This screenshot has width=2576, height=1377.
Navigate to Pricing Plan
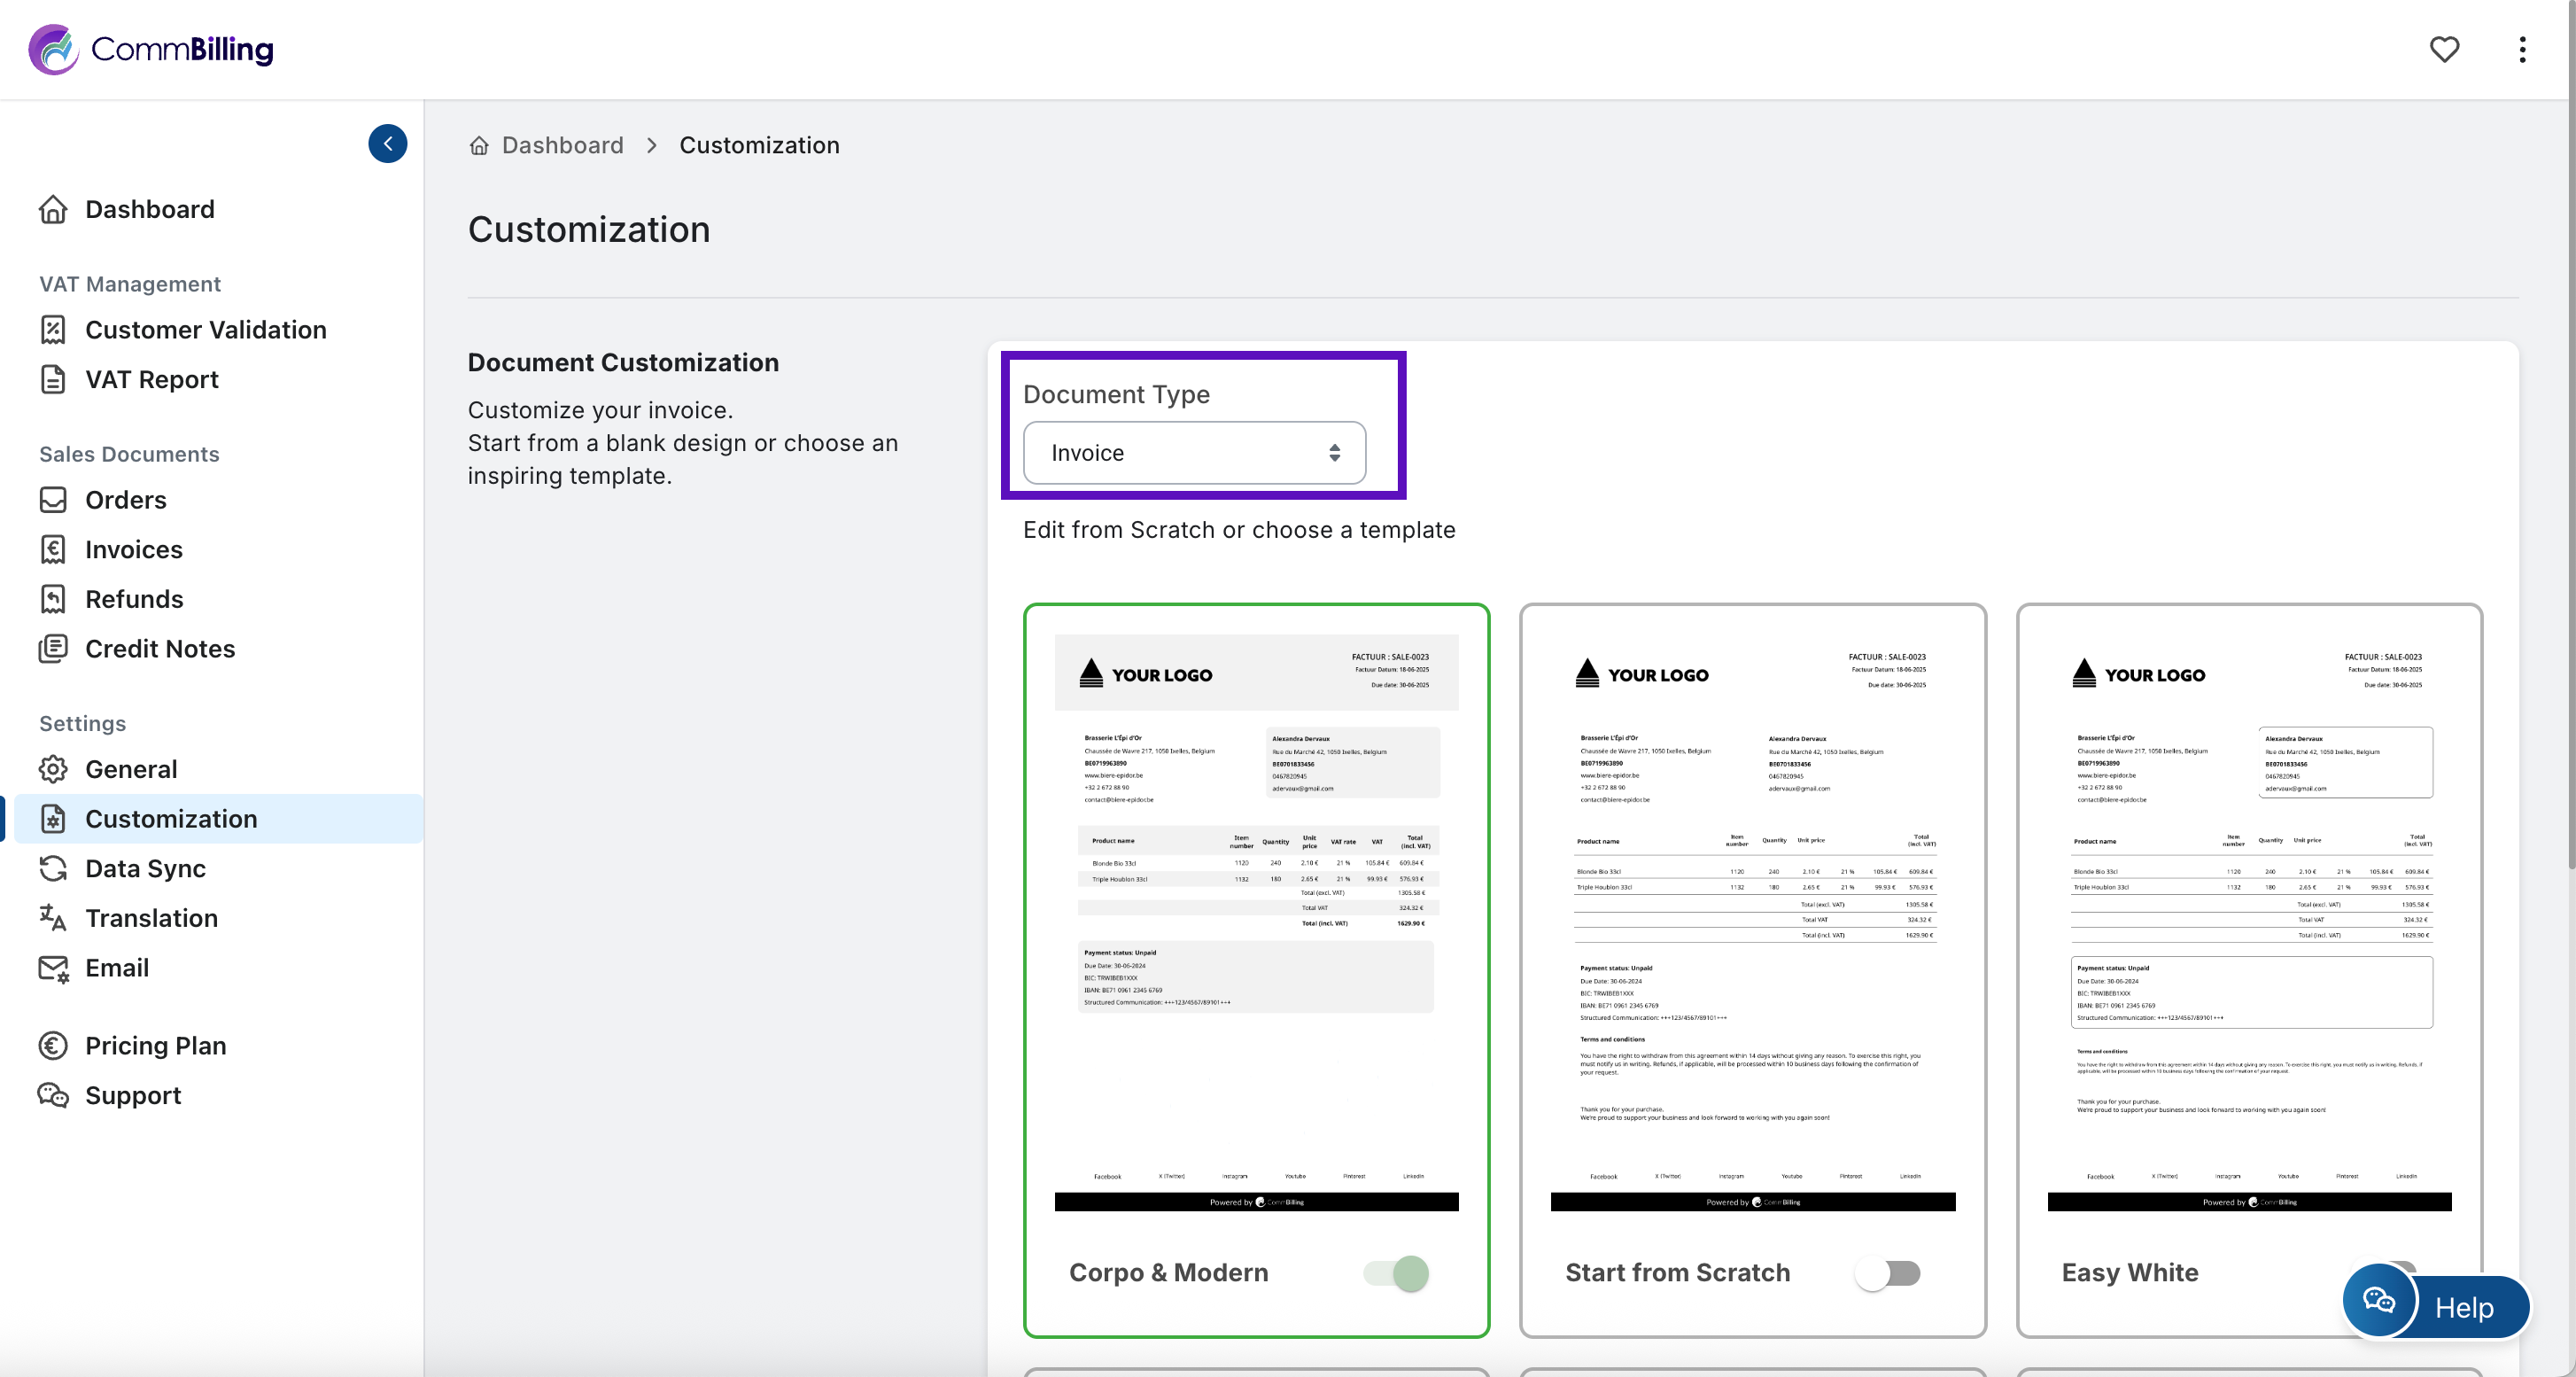coord(155,1045)
